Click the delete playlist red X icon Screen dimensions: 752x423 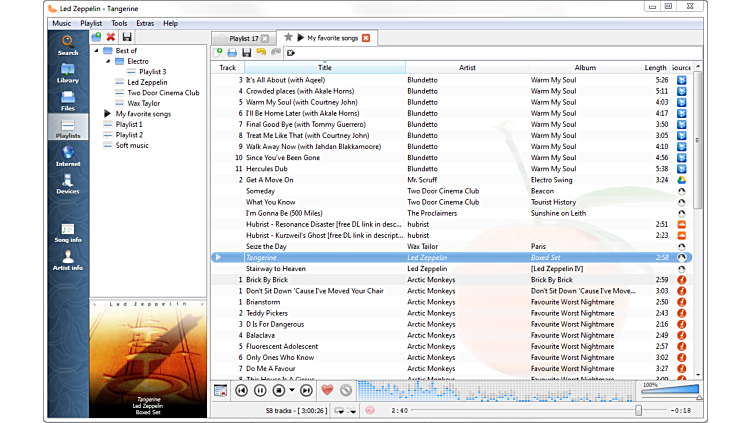point(111,37)
